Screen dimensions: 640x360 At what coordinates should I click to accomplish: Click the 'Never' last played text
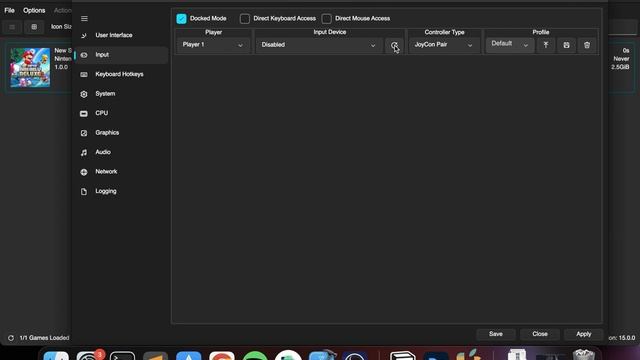pyautogui.click(x=621, y=59)
